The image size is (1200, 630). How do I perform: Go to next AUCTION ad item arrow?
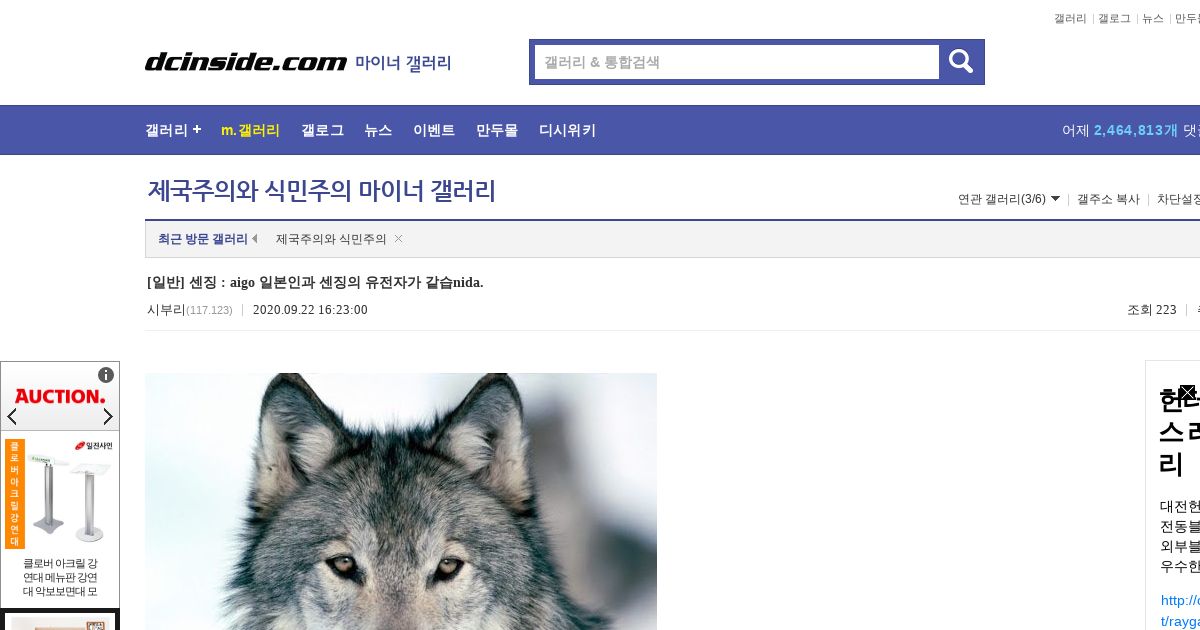tap(108, 416)
